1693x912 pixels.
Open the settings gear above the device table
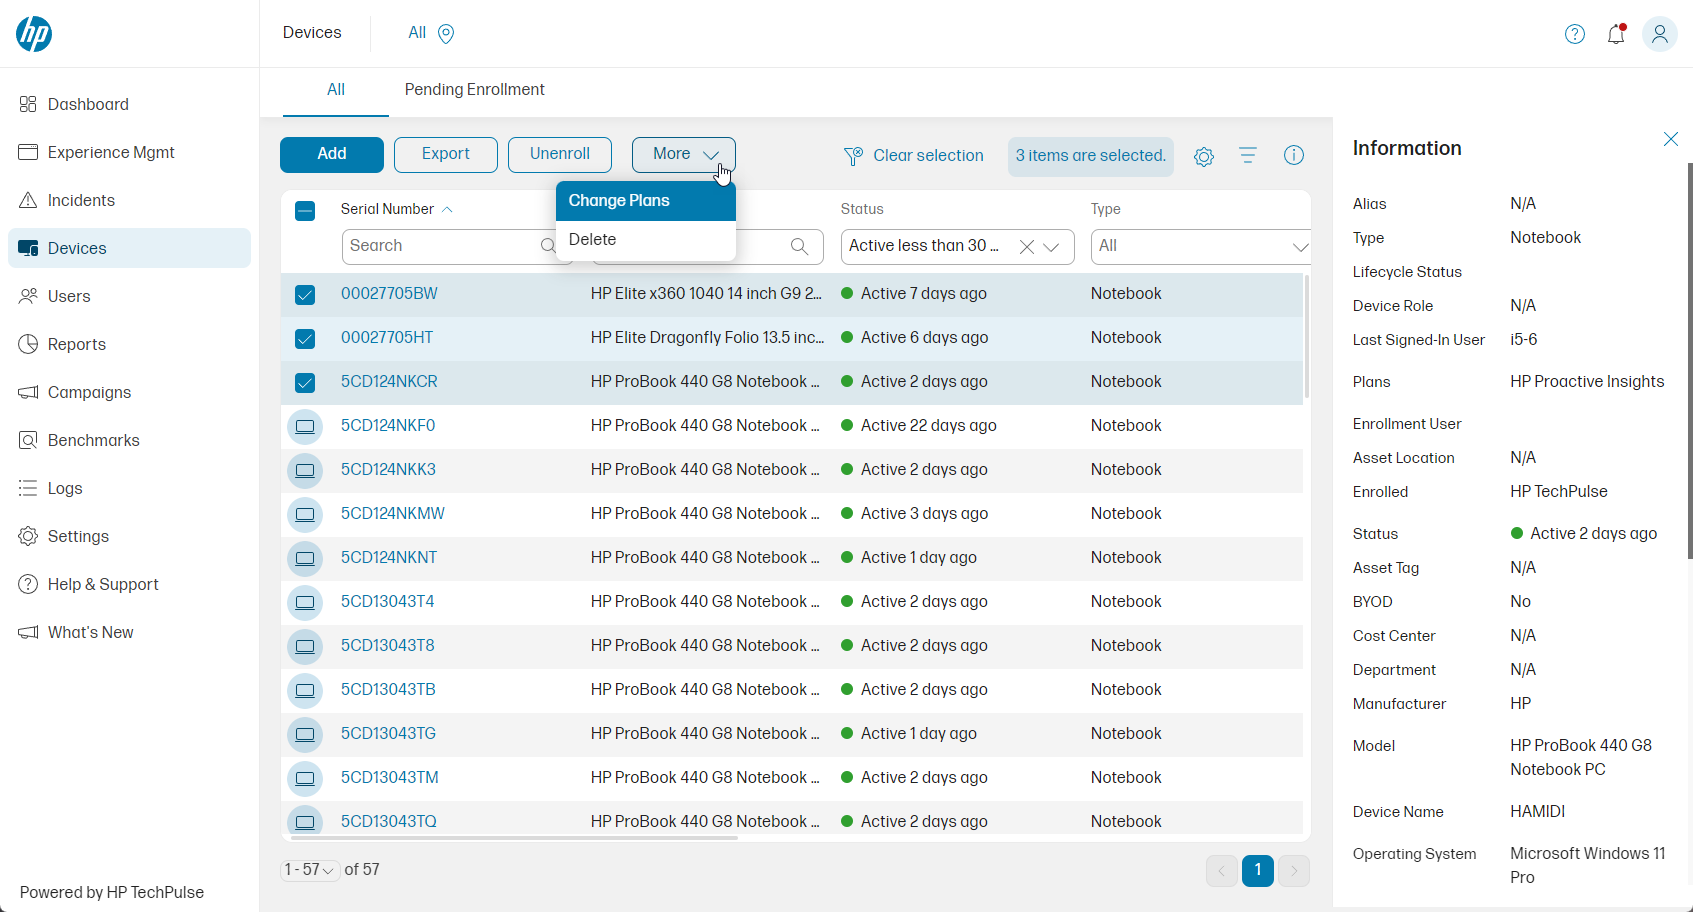pos(1203,156)
